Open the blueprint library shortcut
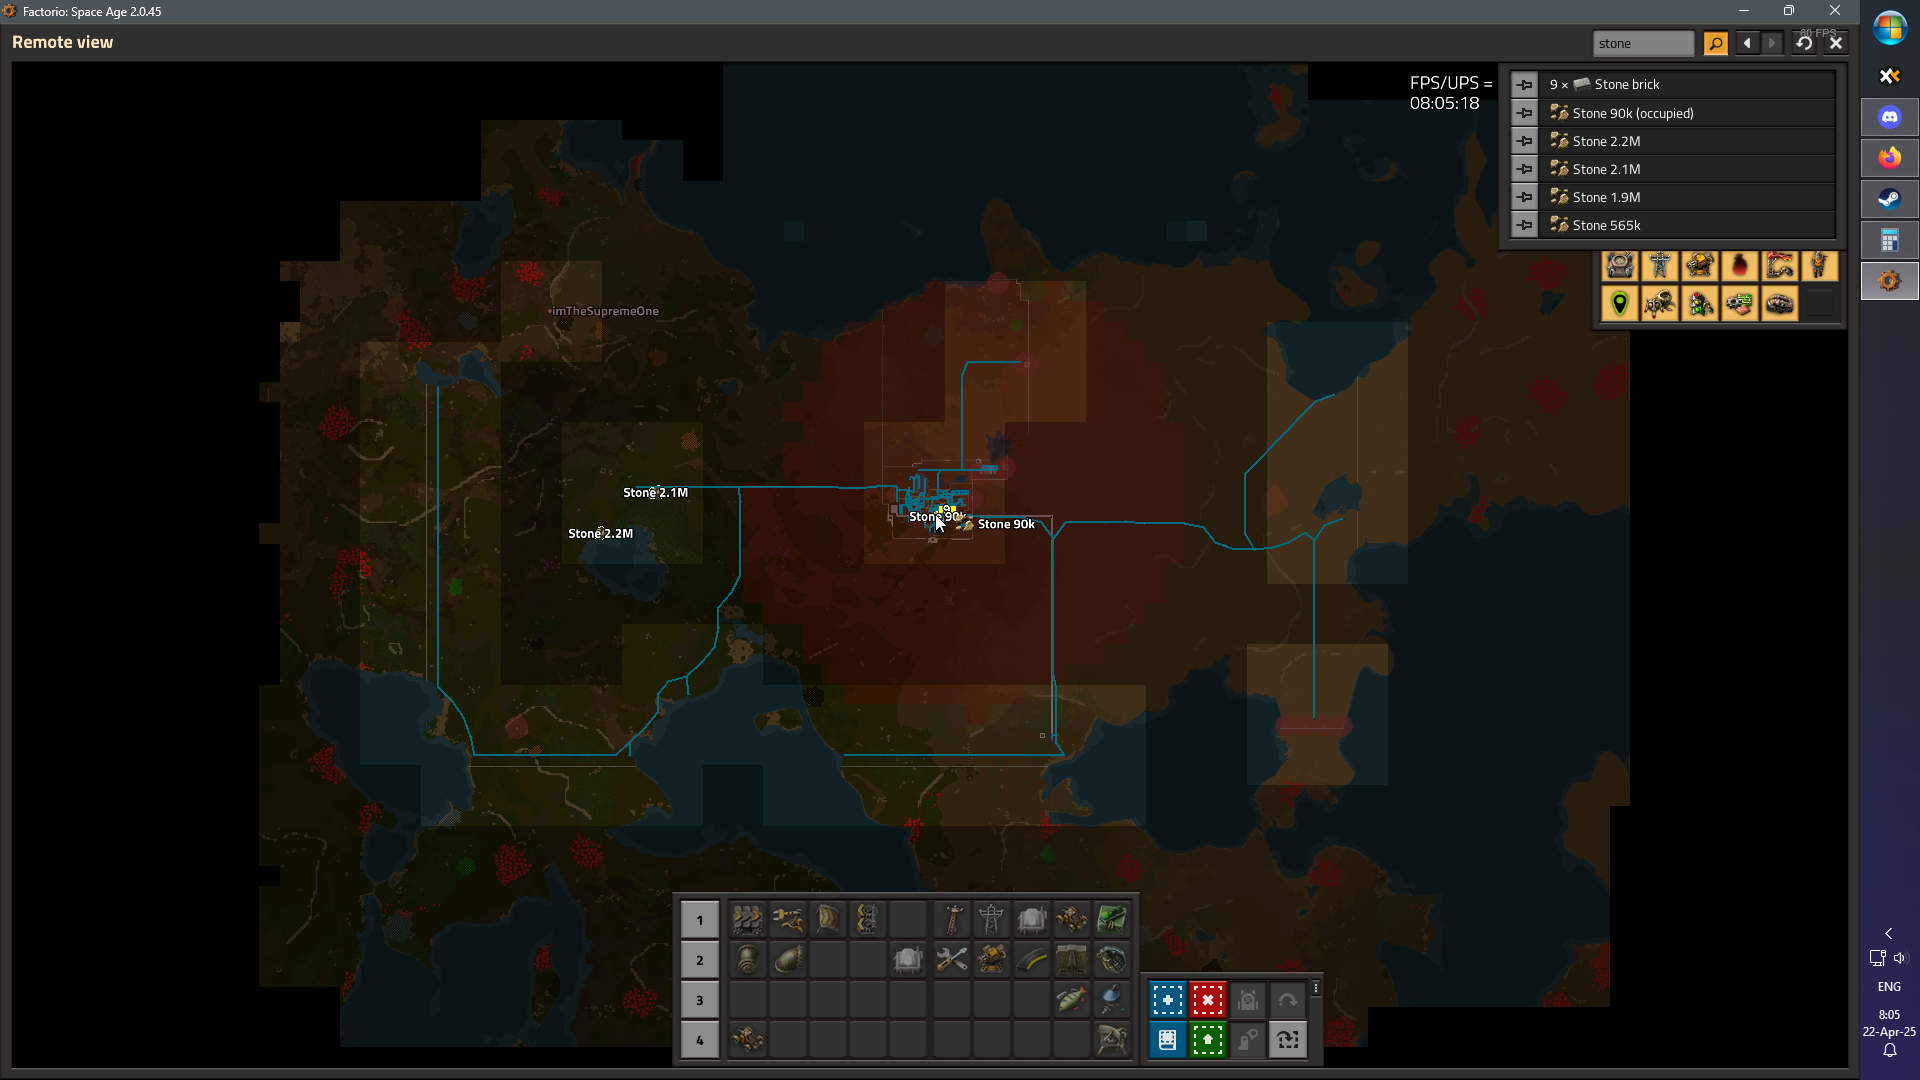 click(x=1168, y=1040)
